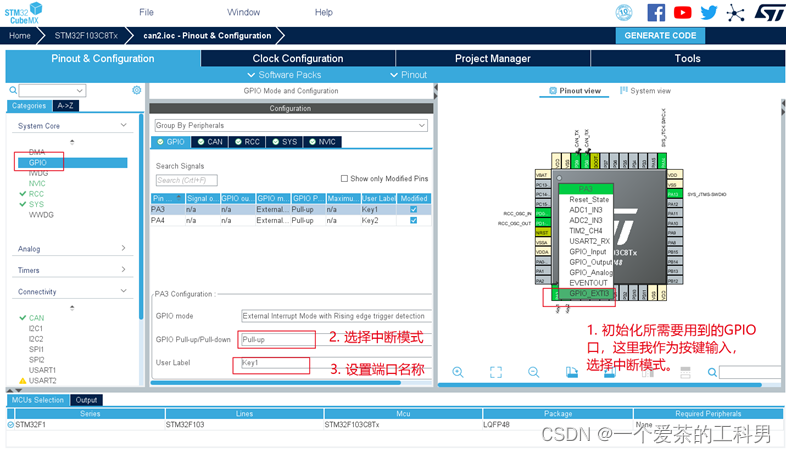Click the grayed-out split rows icon
The width and height of the screenshot is (786, 453).
tap(685, 372)
